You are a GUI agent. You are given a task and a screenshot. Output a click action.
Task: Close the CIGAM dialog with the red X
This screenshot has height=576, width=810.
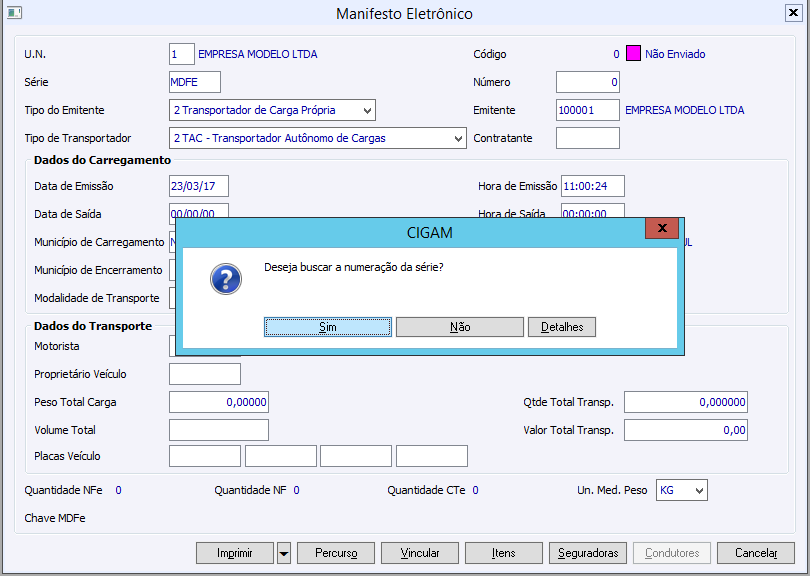point(662,228)
